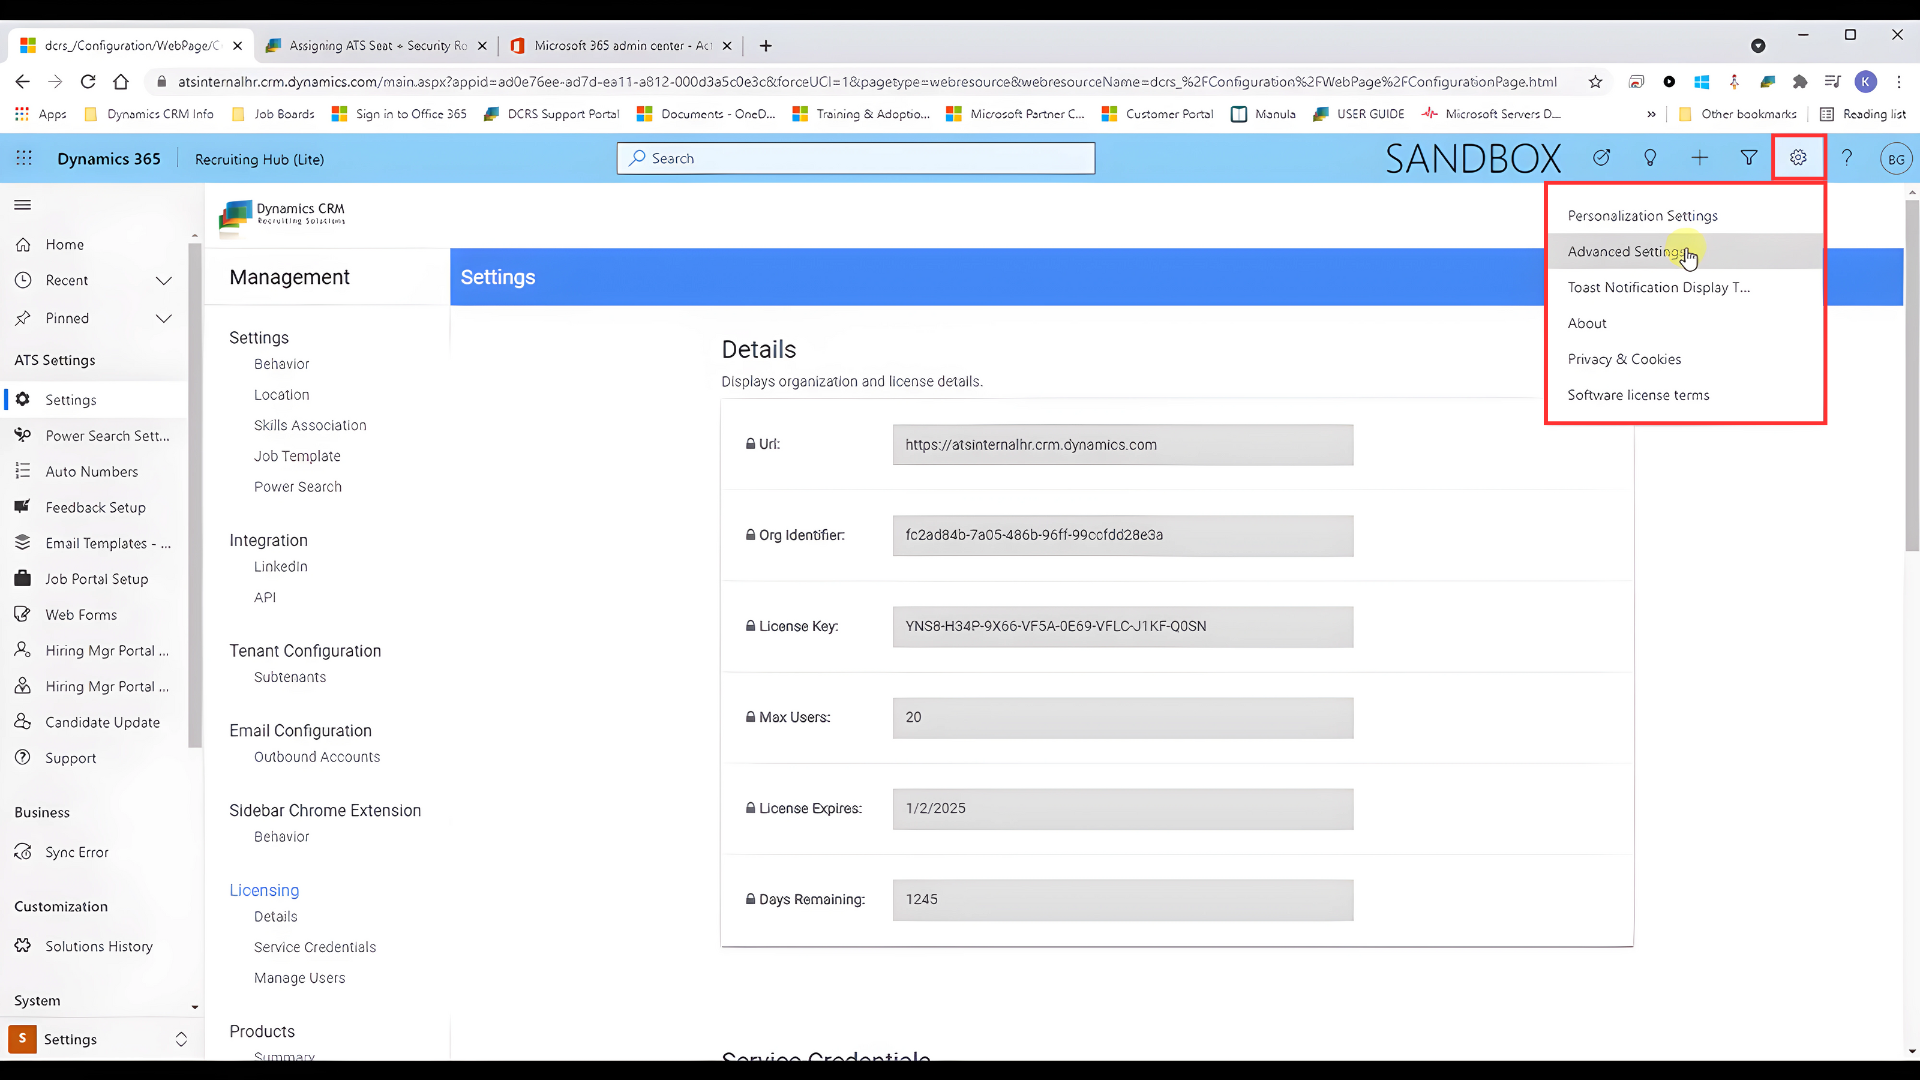1920x1080 pixels.
Task: Expand the Recent section chevron
Action: (164, 281)
